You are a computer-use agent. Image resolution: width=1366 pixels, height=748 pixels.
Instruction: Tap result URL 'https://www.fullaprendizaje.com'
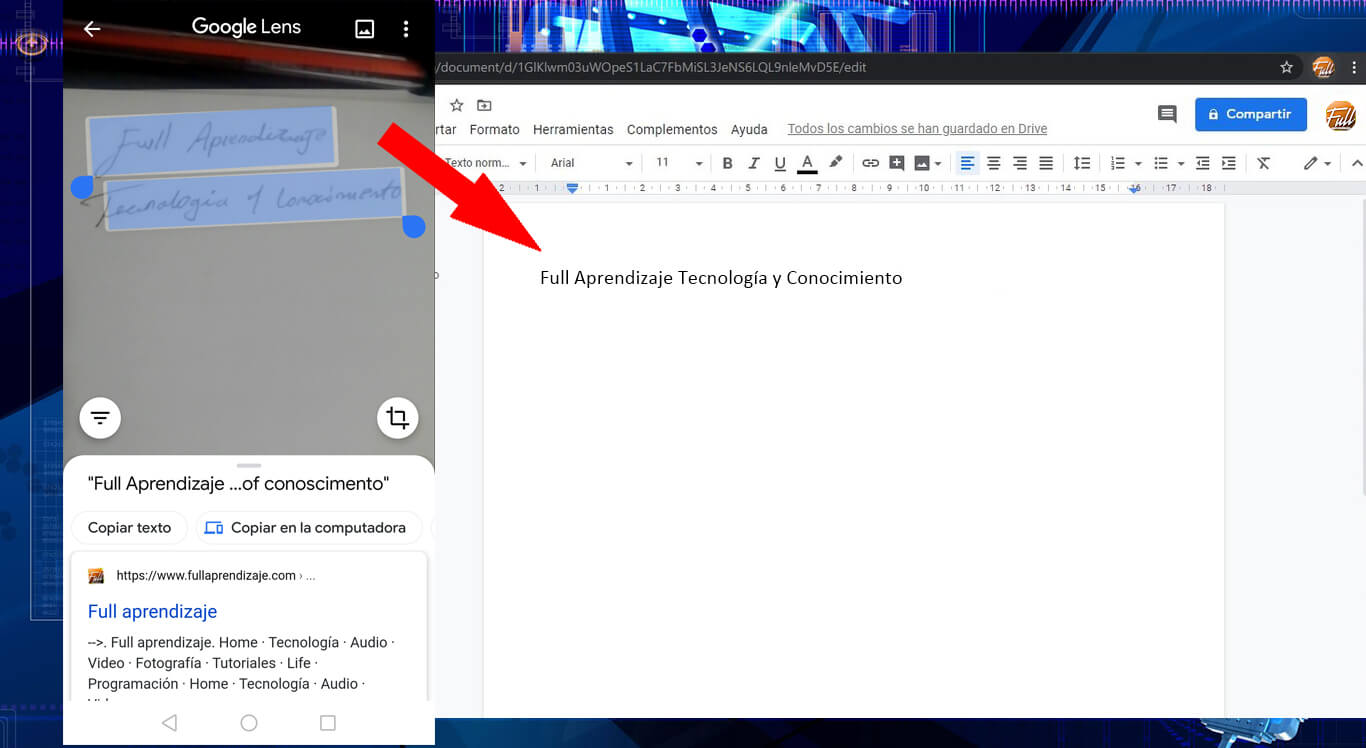[x=206, y=576]
